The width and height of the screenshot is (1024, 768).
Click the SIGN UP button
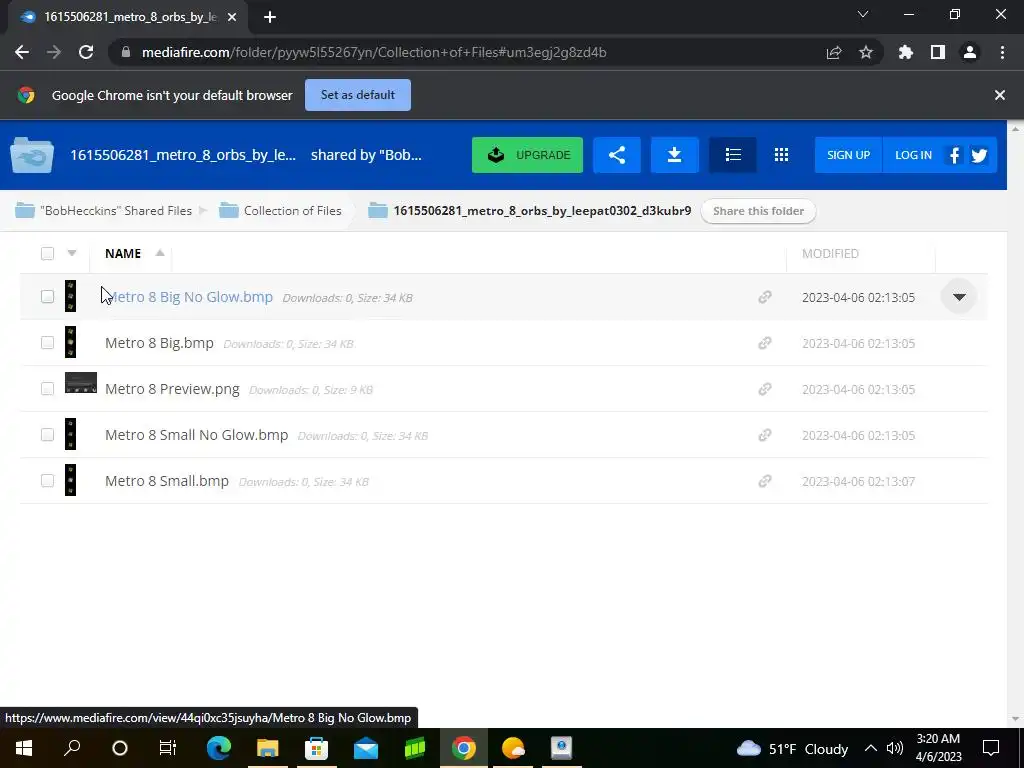coord(848,155)
